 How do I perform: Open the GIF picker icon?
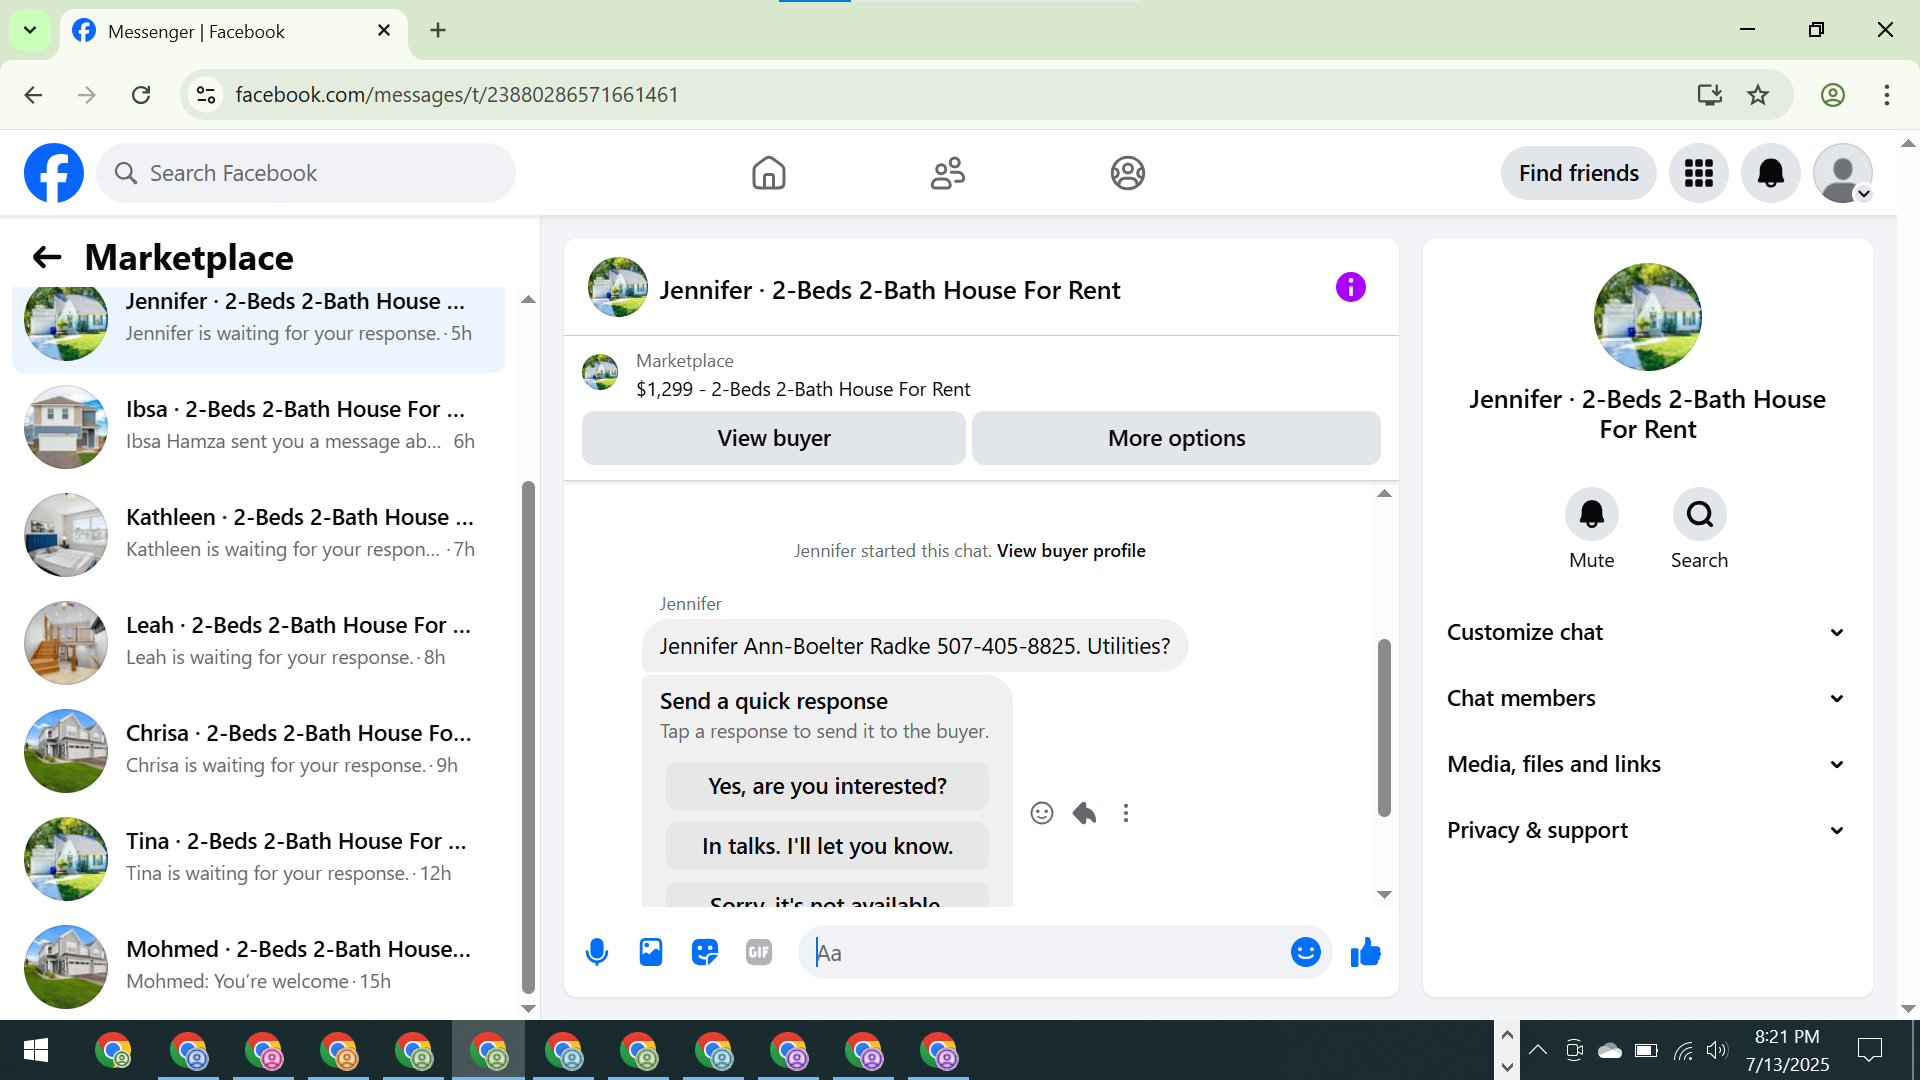pos(759,952)
